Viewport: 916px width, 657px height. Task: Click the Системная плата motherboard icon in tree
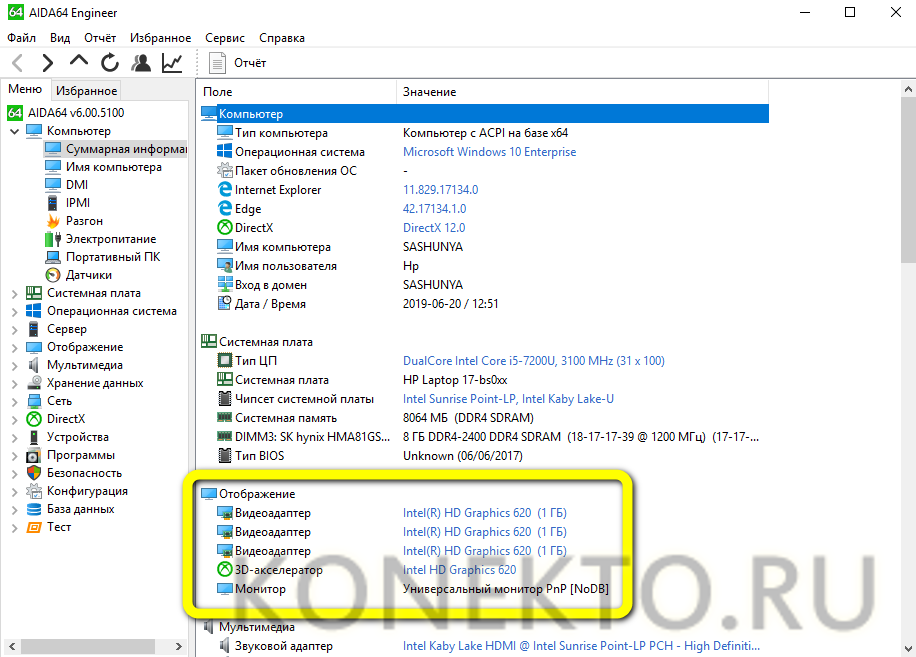pyautogui.click(x=34, y=293)
